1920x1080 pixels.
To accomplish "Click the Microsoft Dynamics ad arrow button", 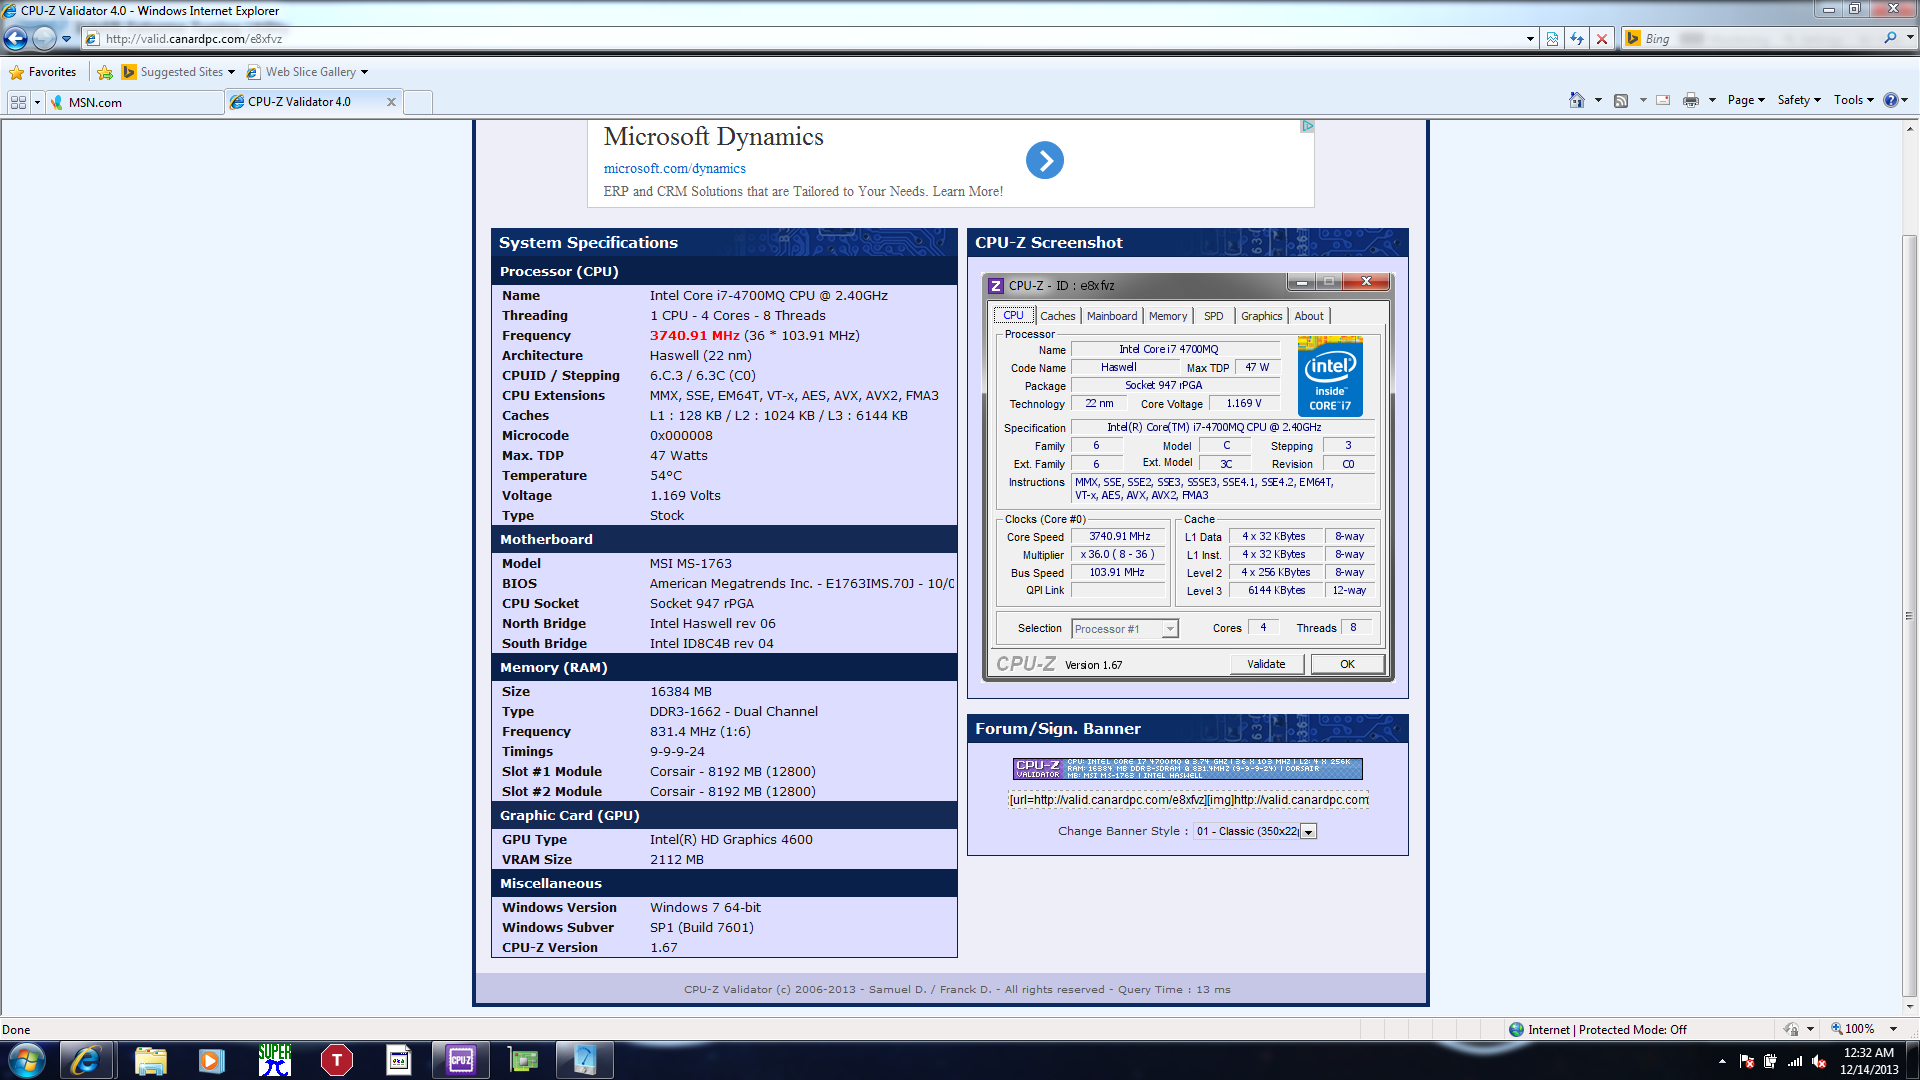I will pos(1045,160).
